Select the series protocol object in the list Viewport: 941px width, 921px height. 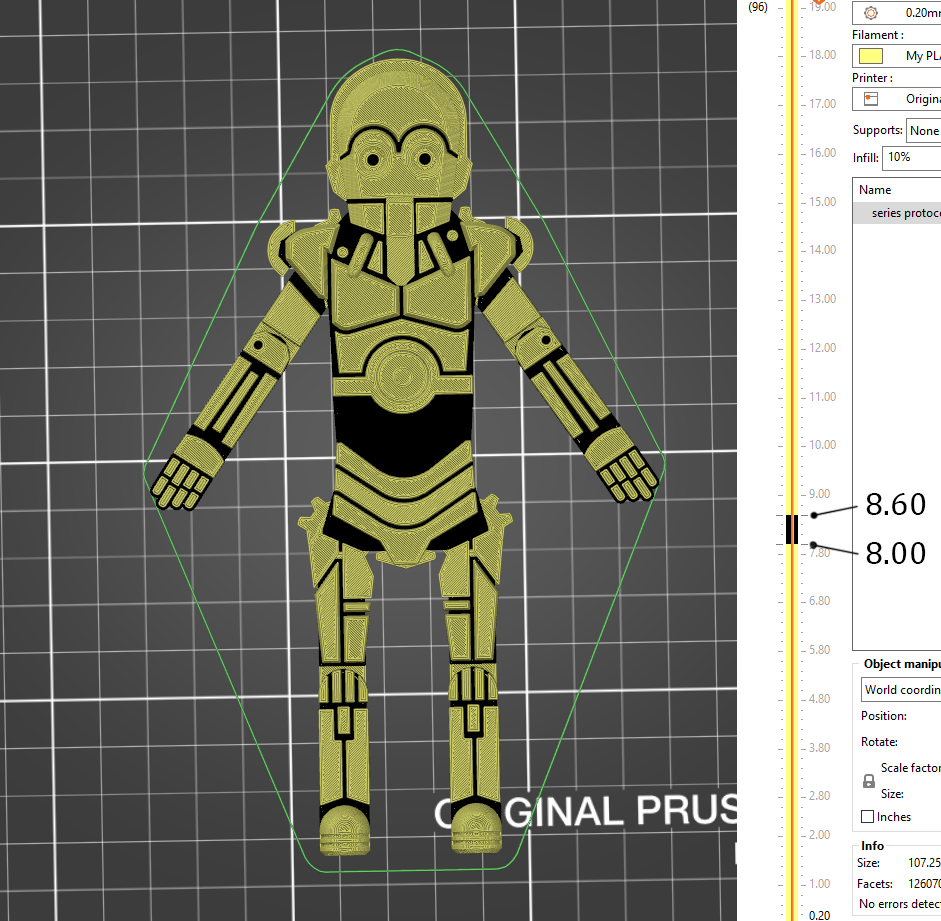click(x=897, y=213)
